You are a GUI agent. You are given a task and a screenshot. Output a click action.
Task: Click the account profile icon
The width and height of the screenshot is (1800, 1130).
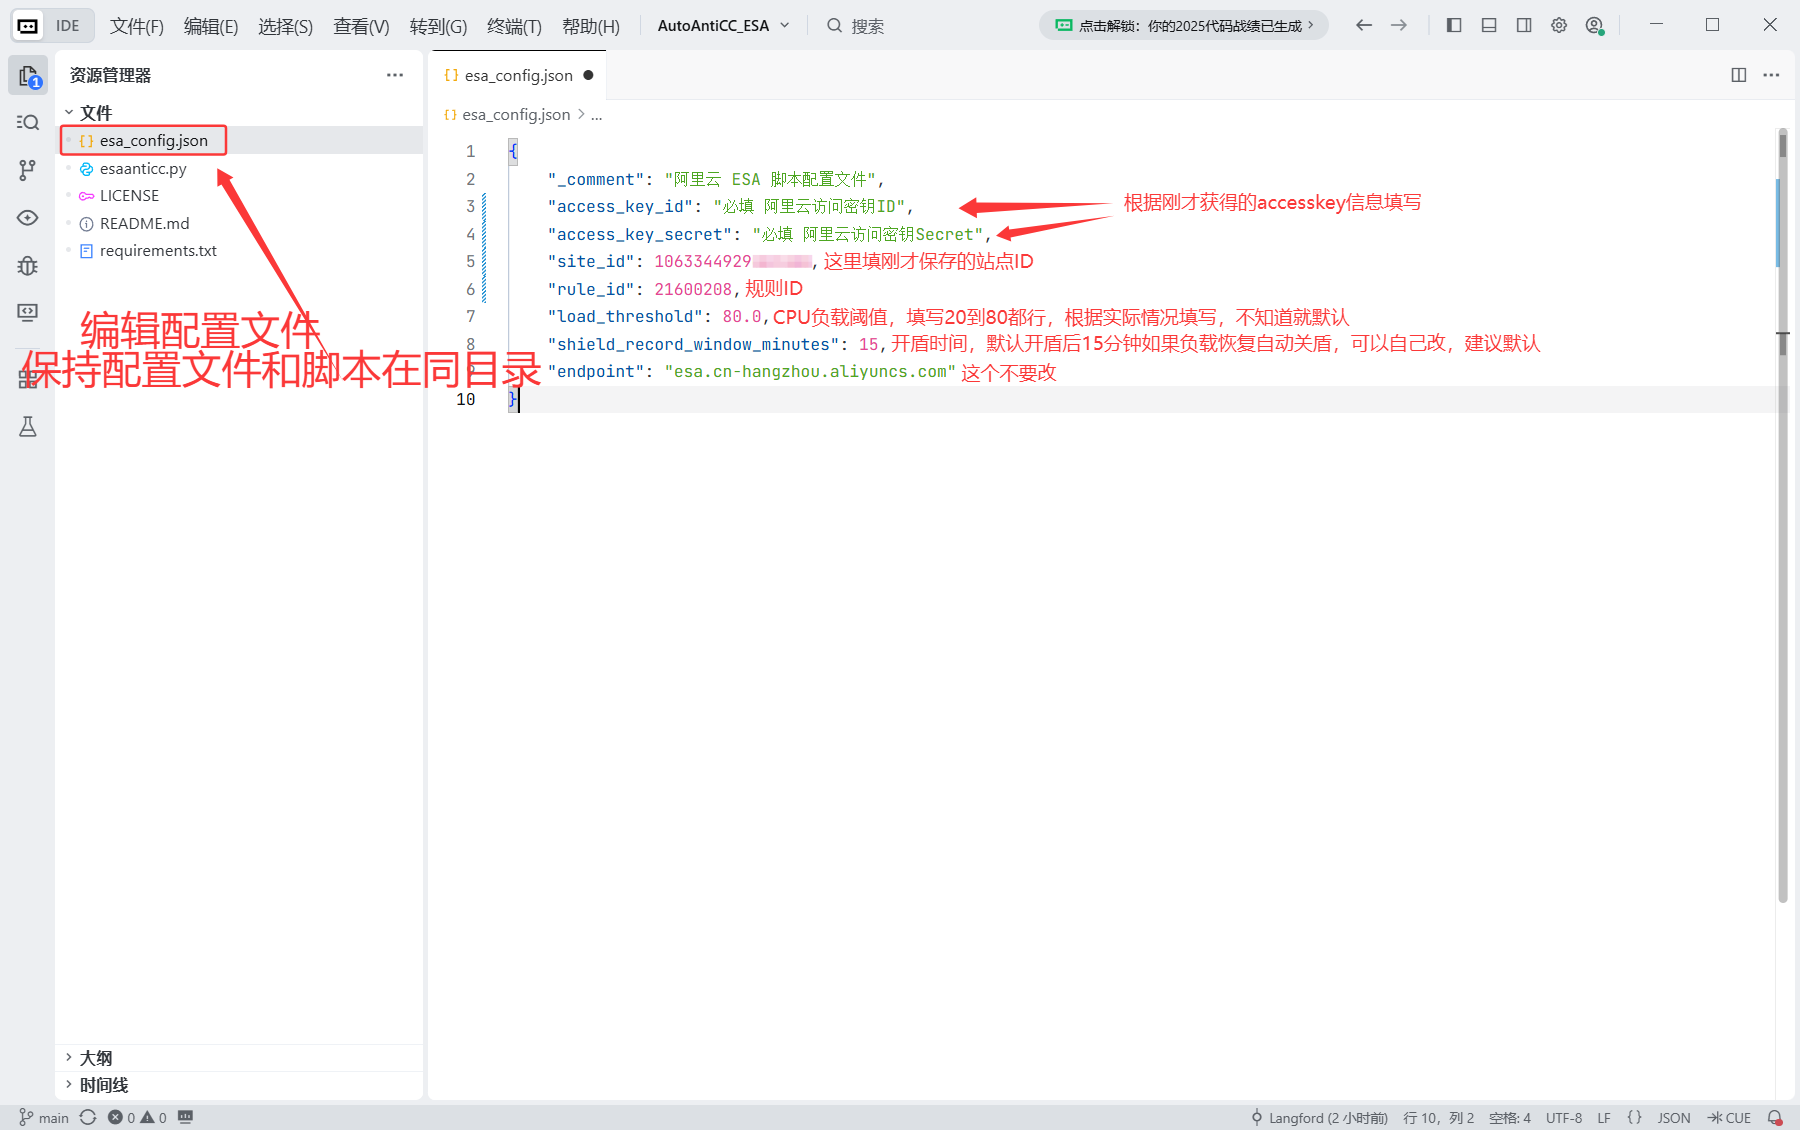point(1594,26)
